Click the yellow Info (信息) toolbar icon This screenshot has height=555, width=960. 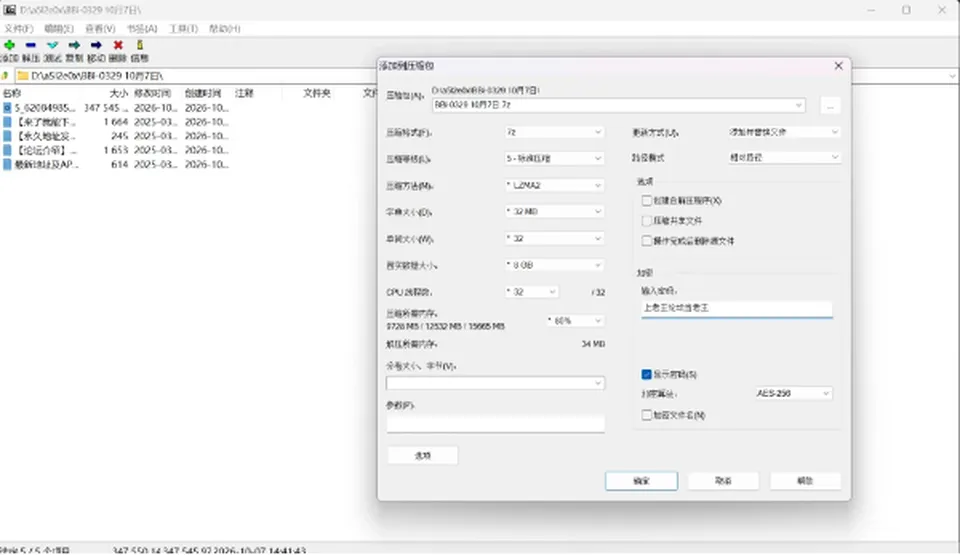(x=140, y=45)
